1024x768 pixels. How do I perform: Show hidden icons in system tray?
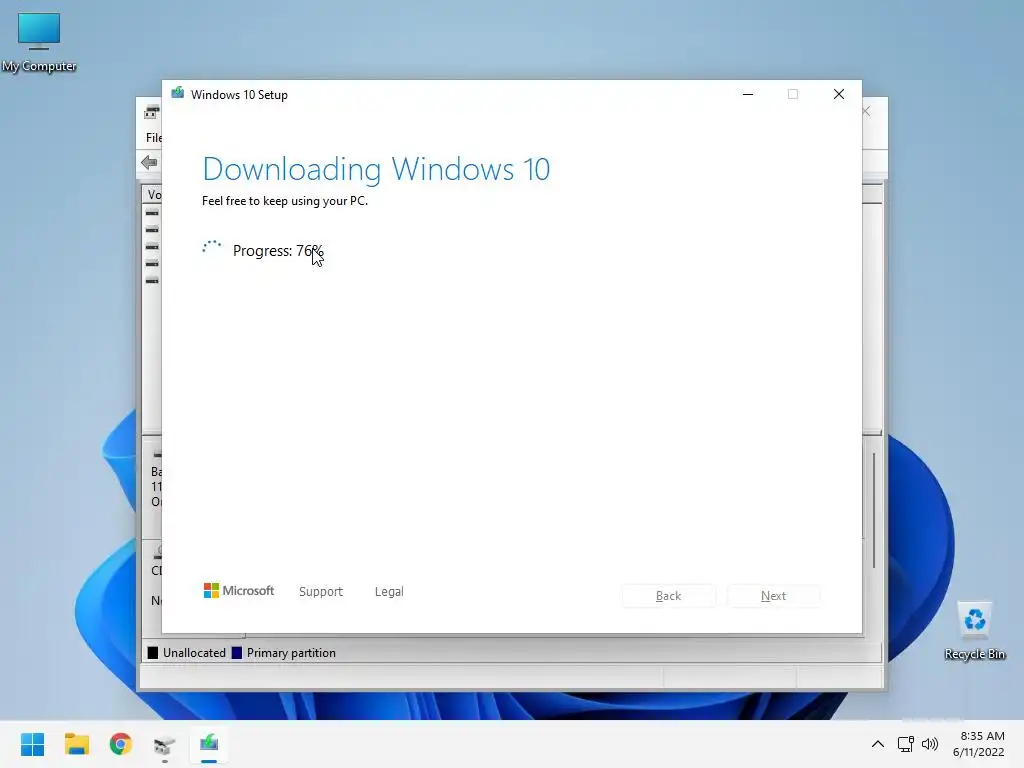(x=878, y=744)
